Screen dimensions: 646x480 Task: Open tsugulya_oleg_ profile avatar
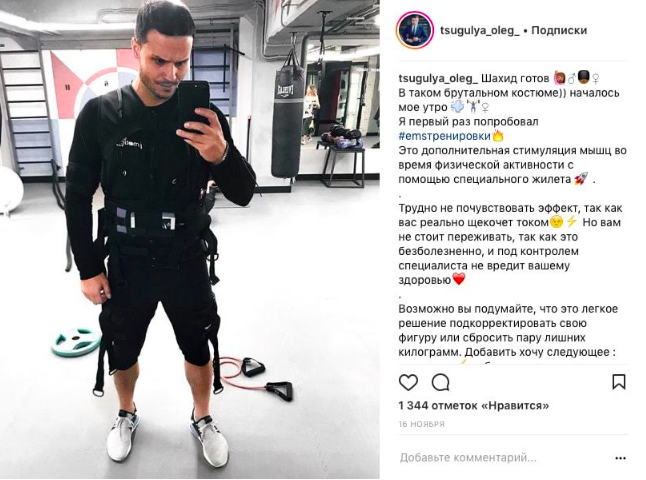414,30
